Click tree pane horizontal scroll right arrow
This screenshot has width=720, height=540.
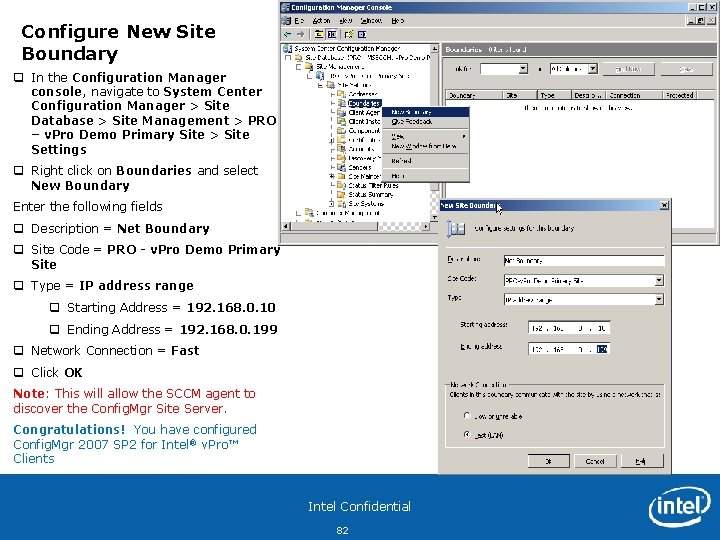(426, 226)
